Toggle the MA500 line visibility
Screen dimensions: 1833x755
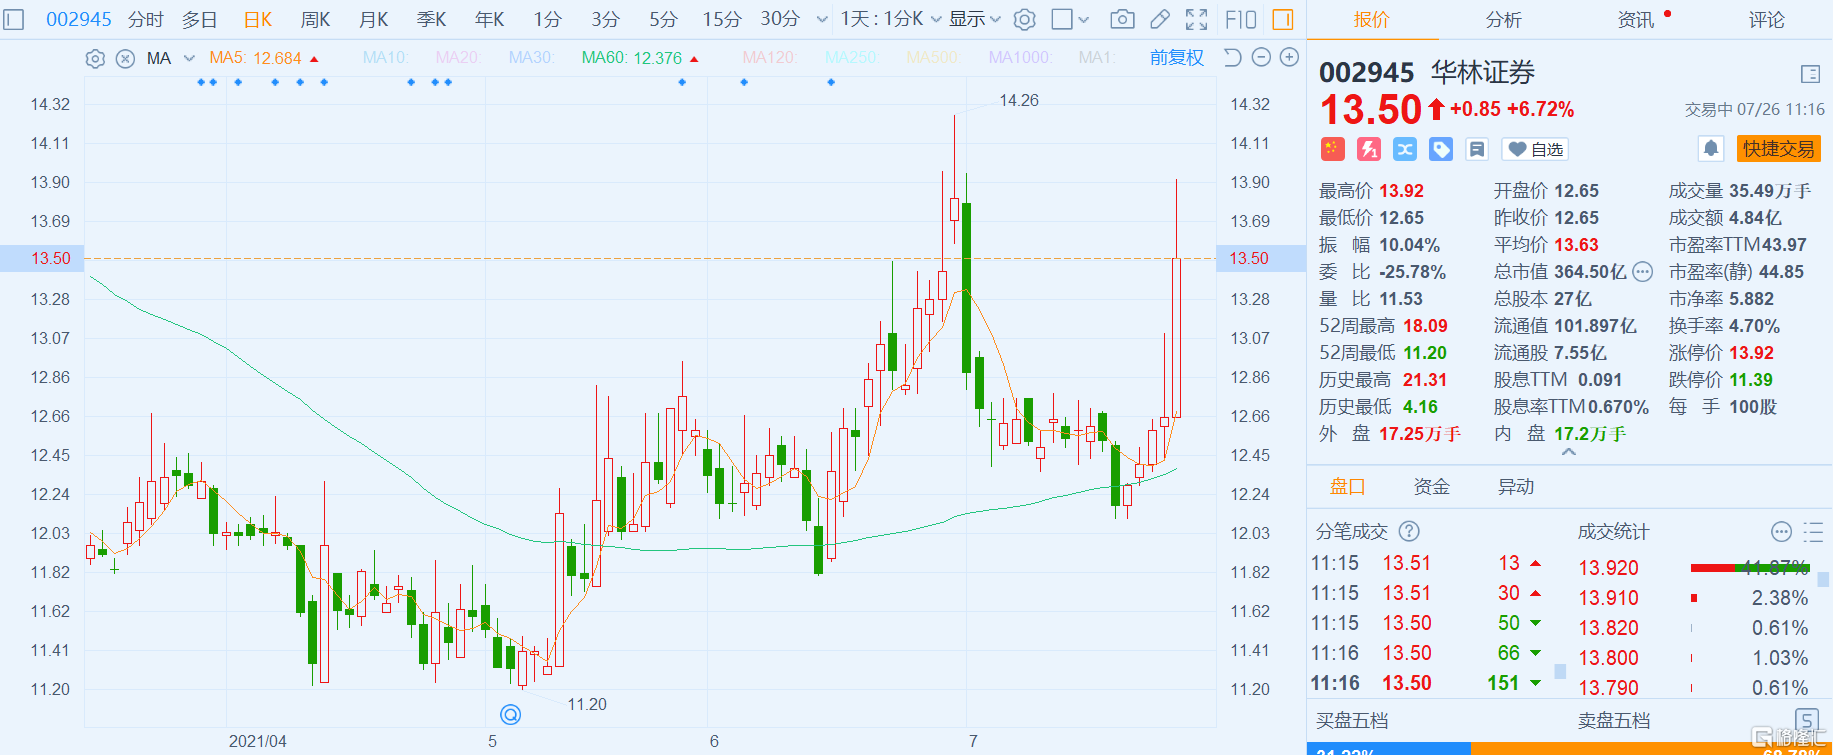tap(933, 58)
